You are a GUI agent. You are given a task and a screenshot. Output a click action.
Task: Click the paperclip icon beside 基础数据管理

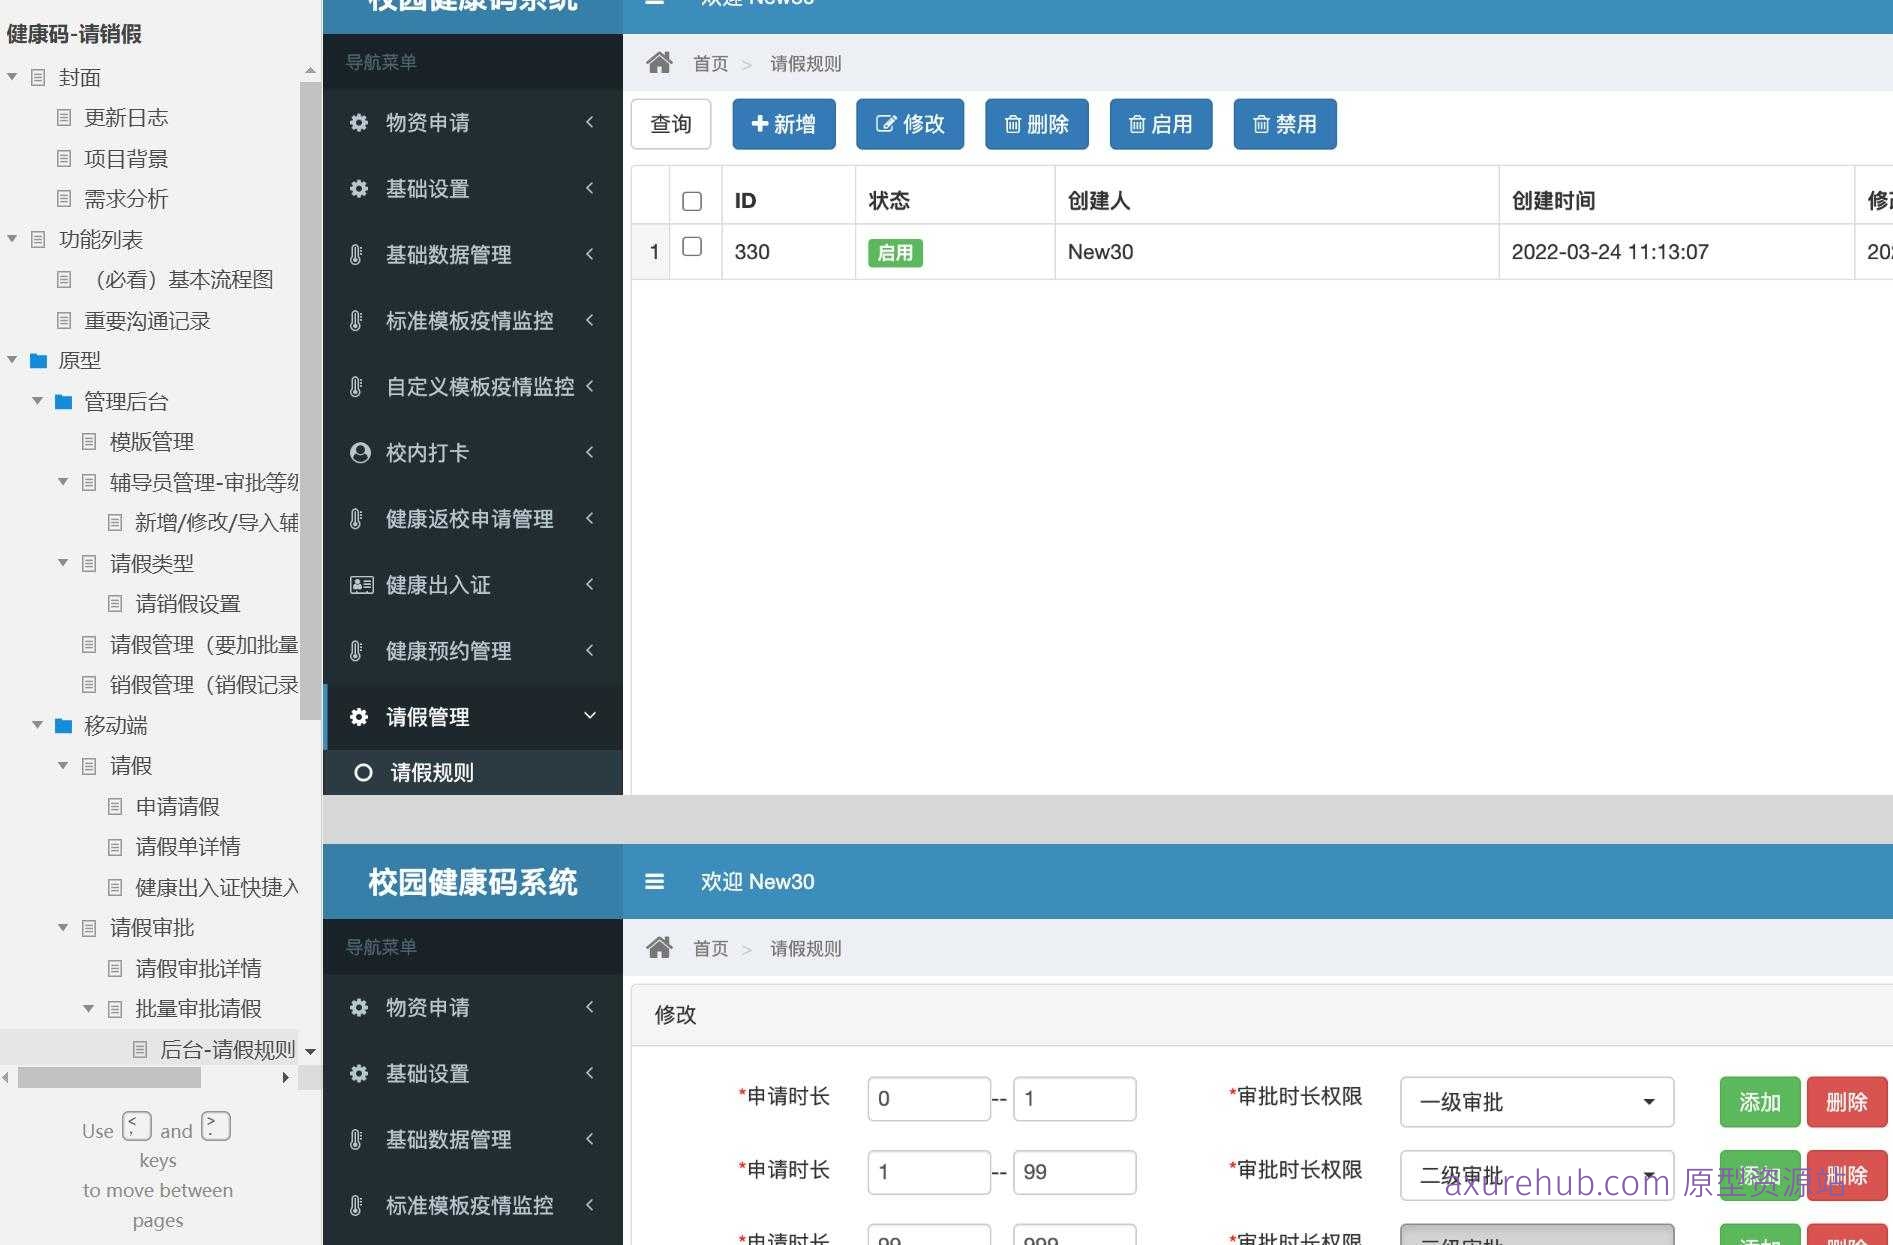pyautogui.click(x=357, y=254)
